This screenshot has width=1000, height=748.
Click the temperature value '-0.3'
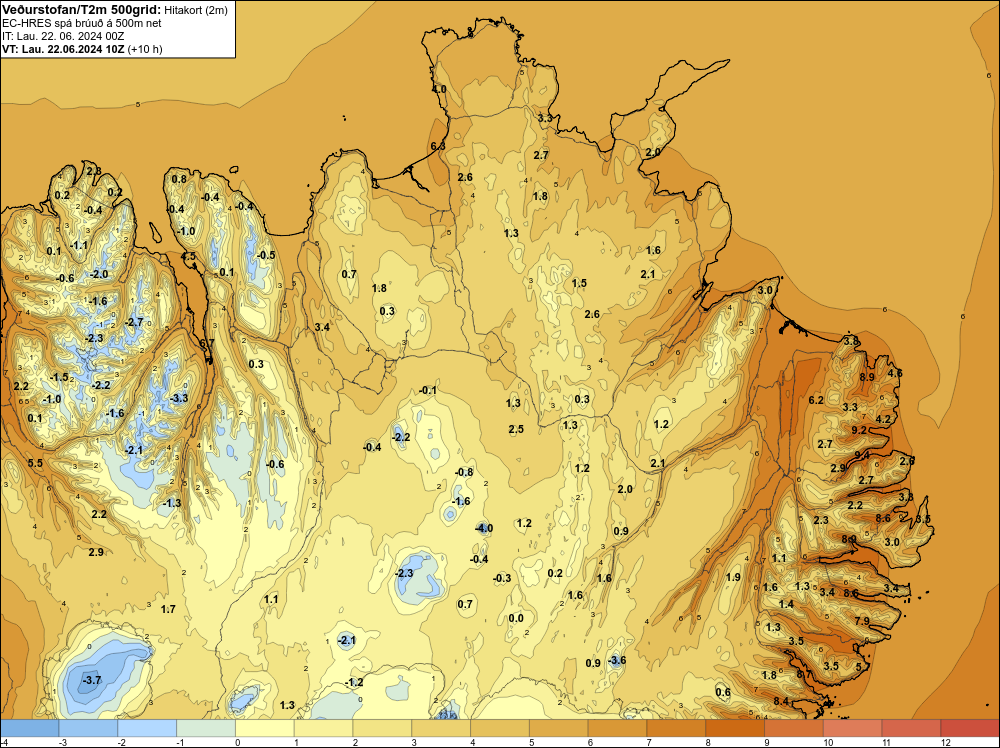pyautogui.click(x=503, y=578)
